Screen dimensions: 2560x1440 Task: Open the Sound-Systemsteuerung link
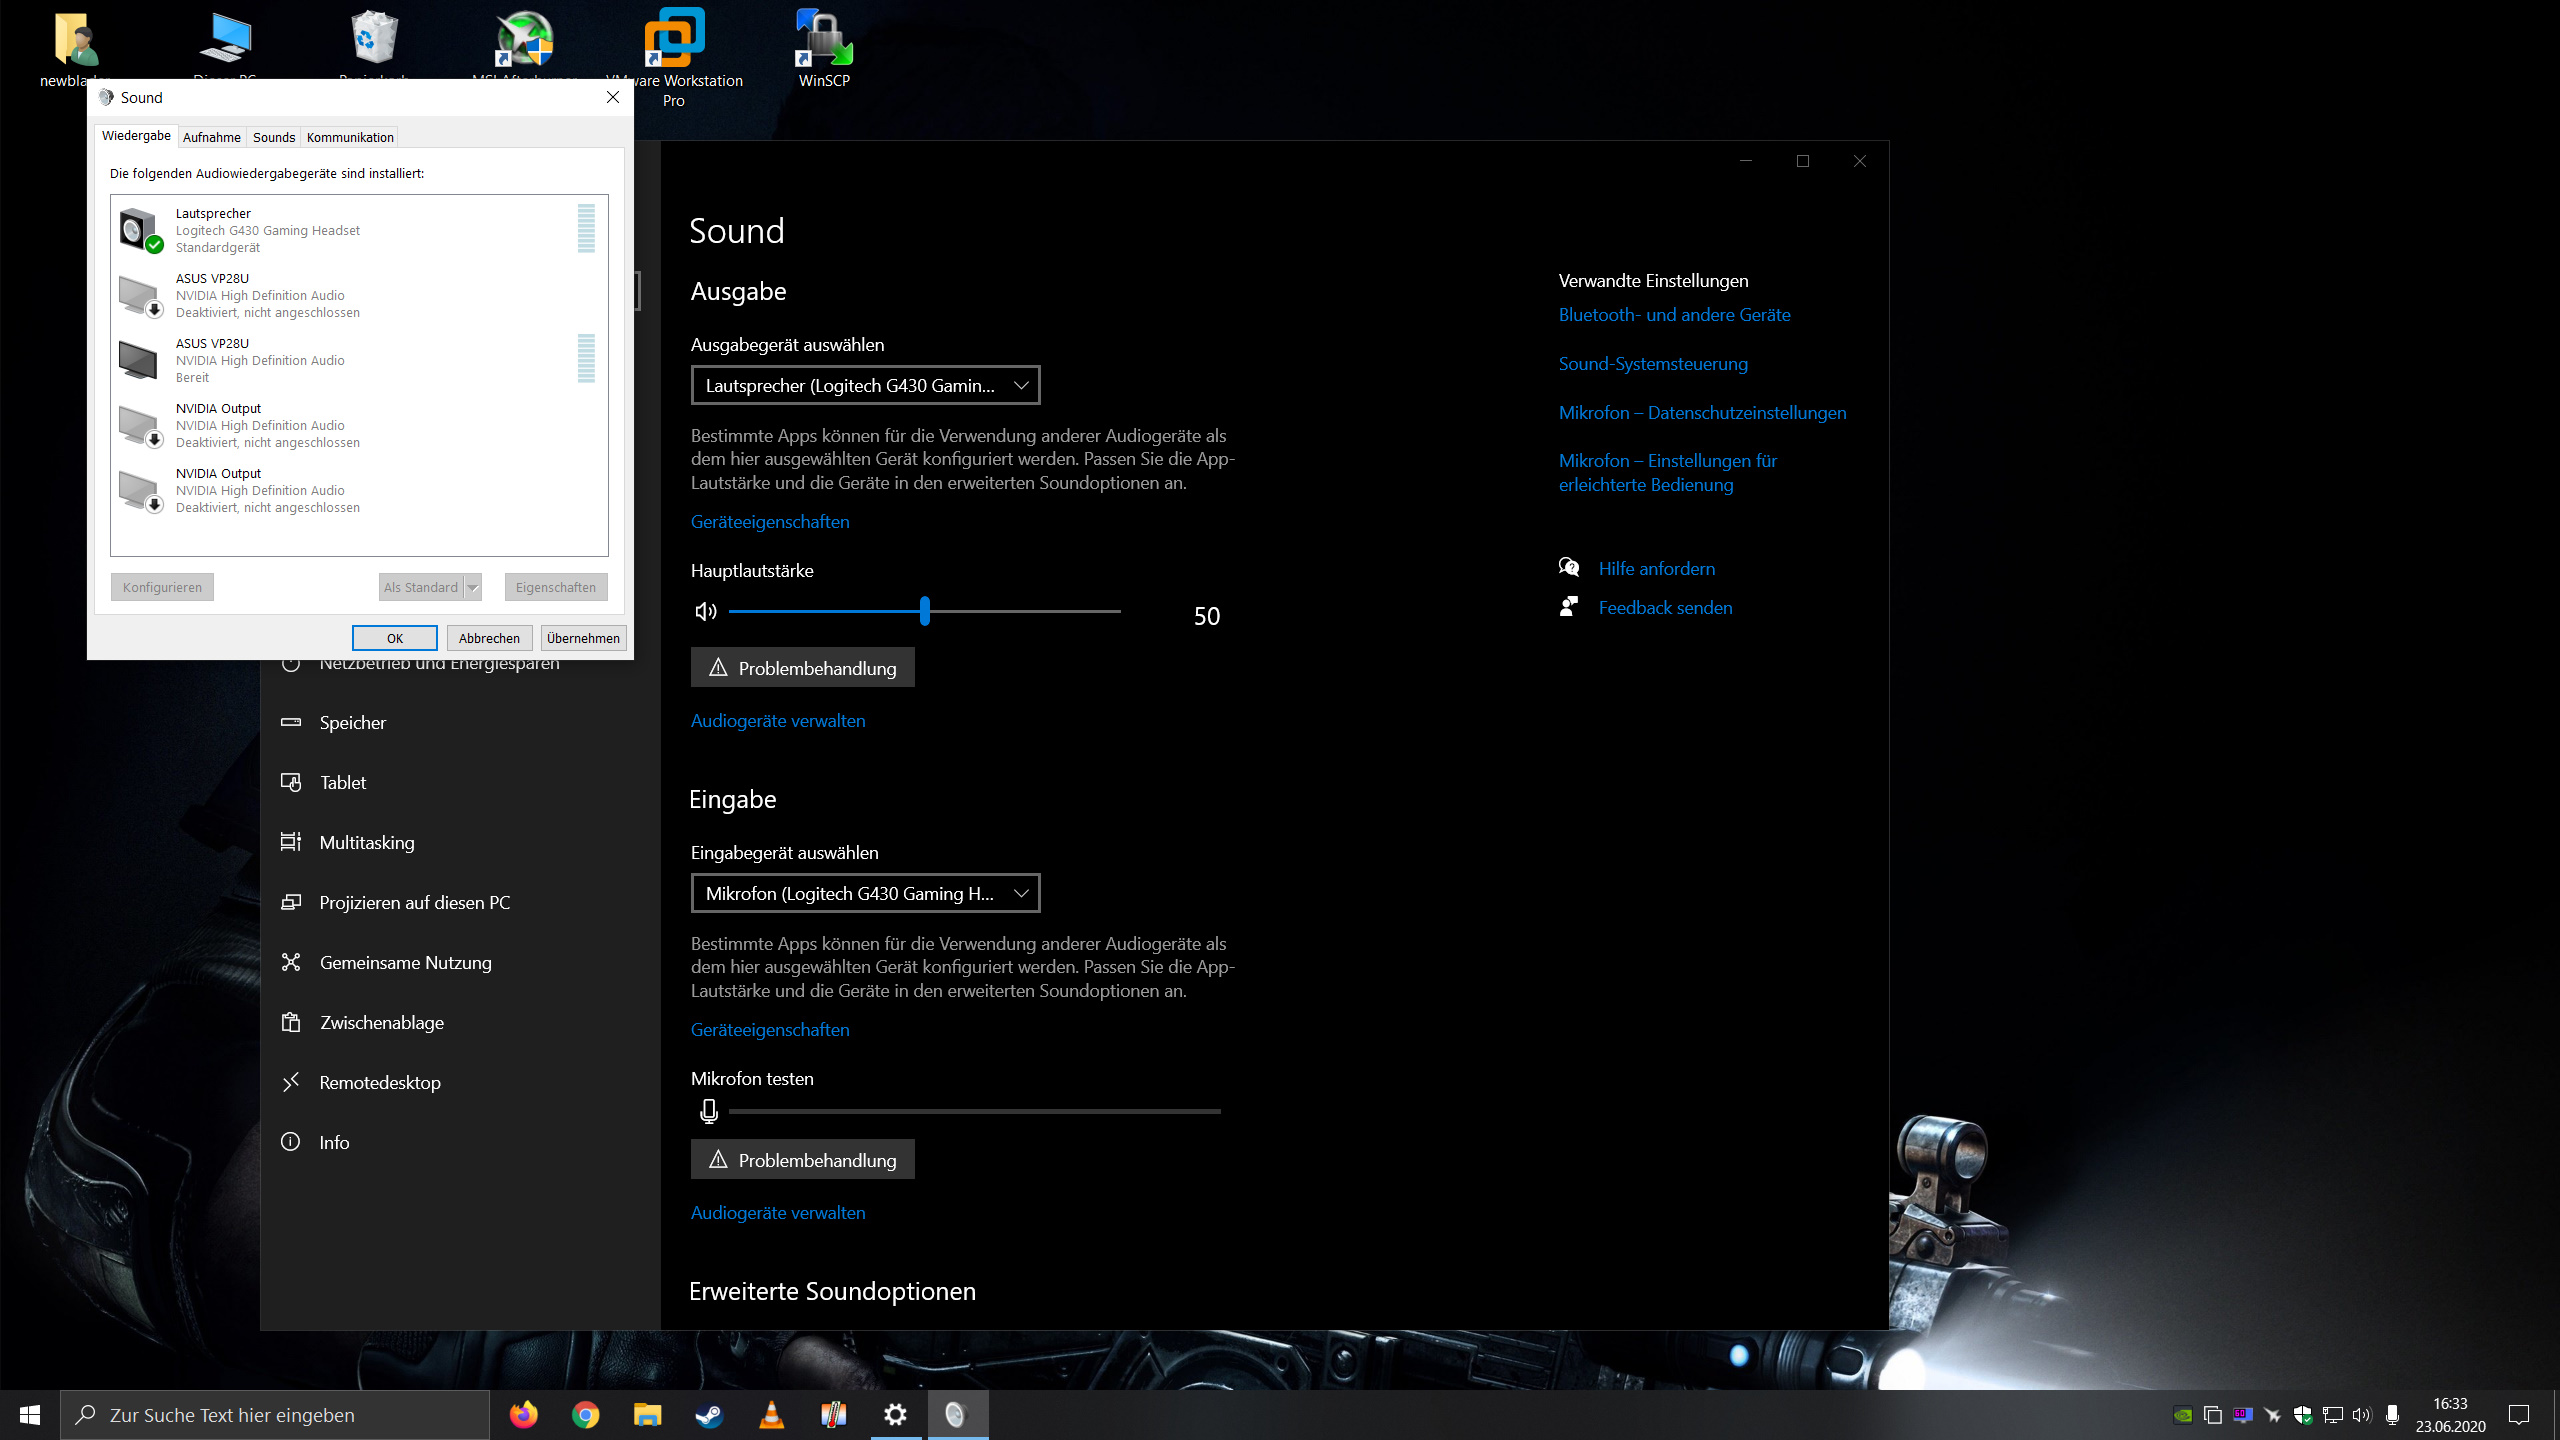[x=1653, y=364]
